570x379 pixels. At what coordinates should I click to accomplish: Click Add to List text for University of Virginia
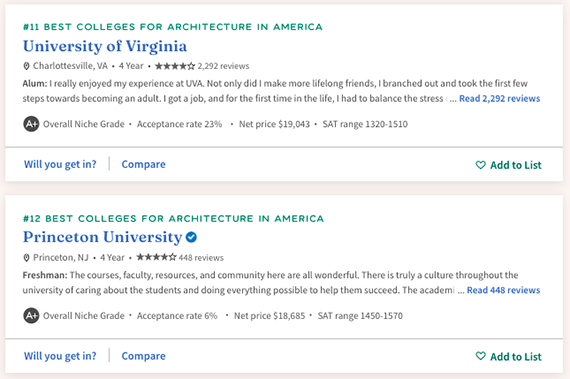click(x=516, y=165)
